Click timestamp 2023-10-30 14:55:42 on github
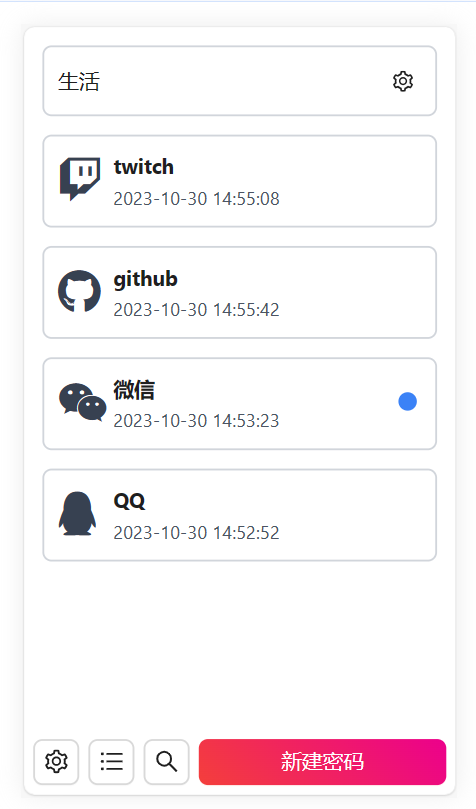 pyautogui.click(x=196, y=310)
